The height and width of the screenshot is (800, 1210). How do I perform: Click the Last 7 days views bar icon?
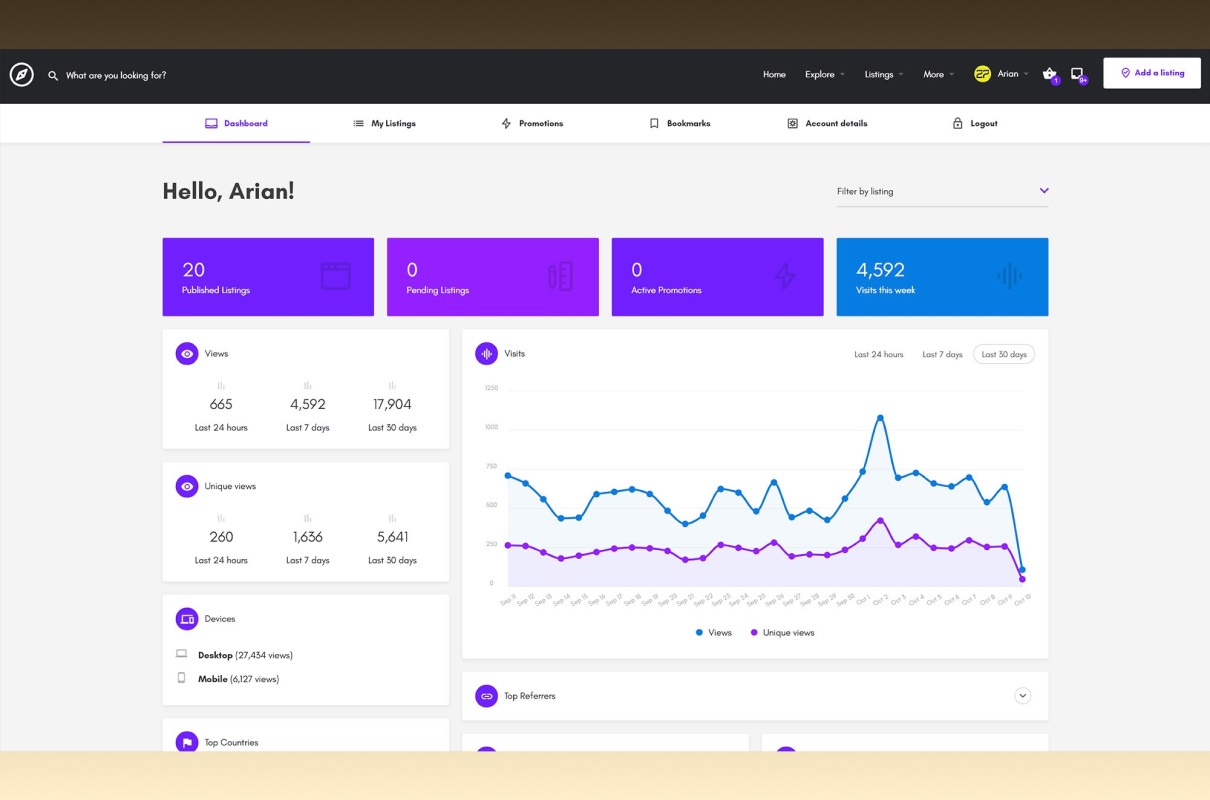coord(307,385)
